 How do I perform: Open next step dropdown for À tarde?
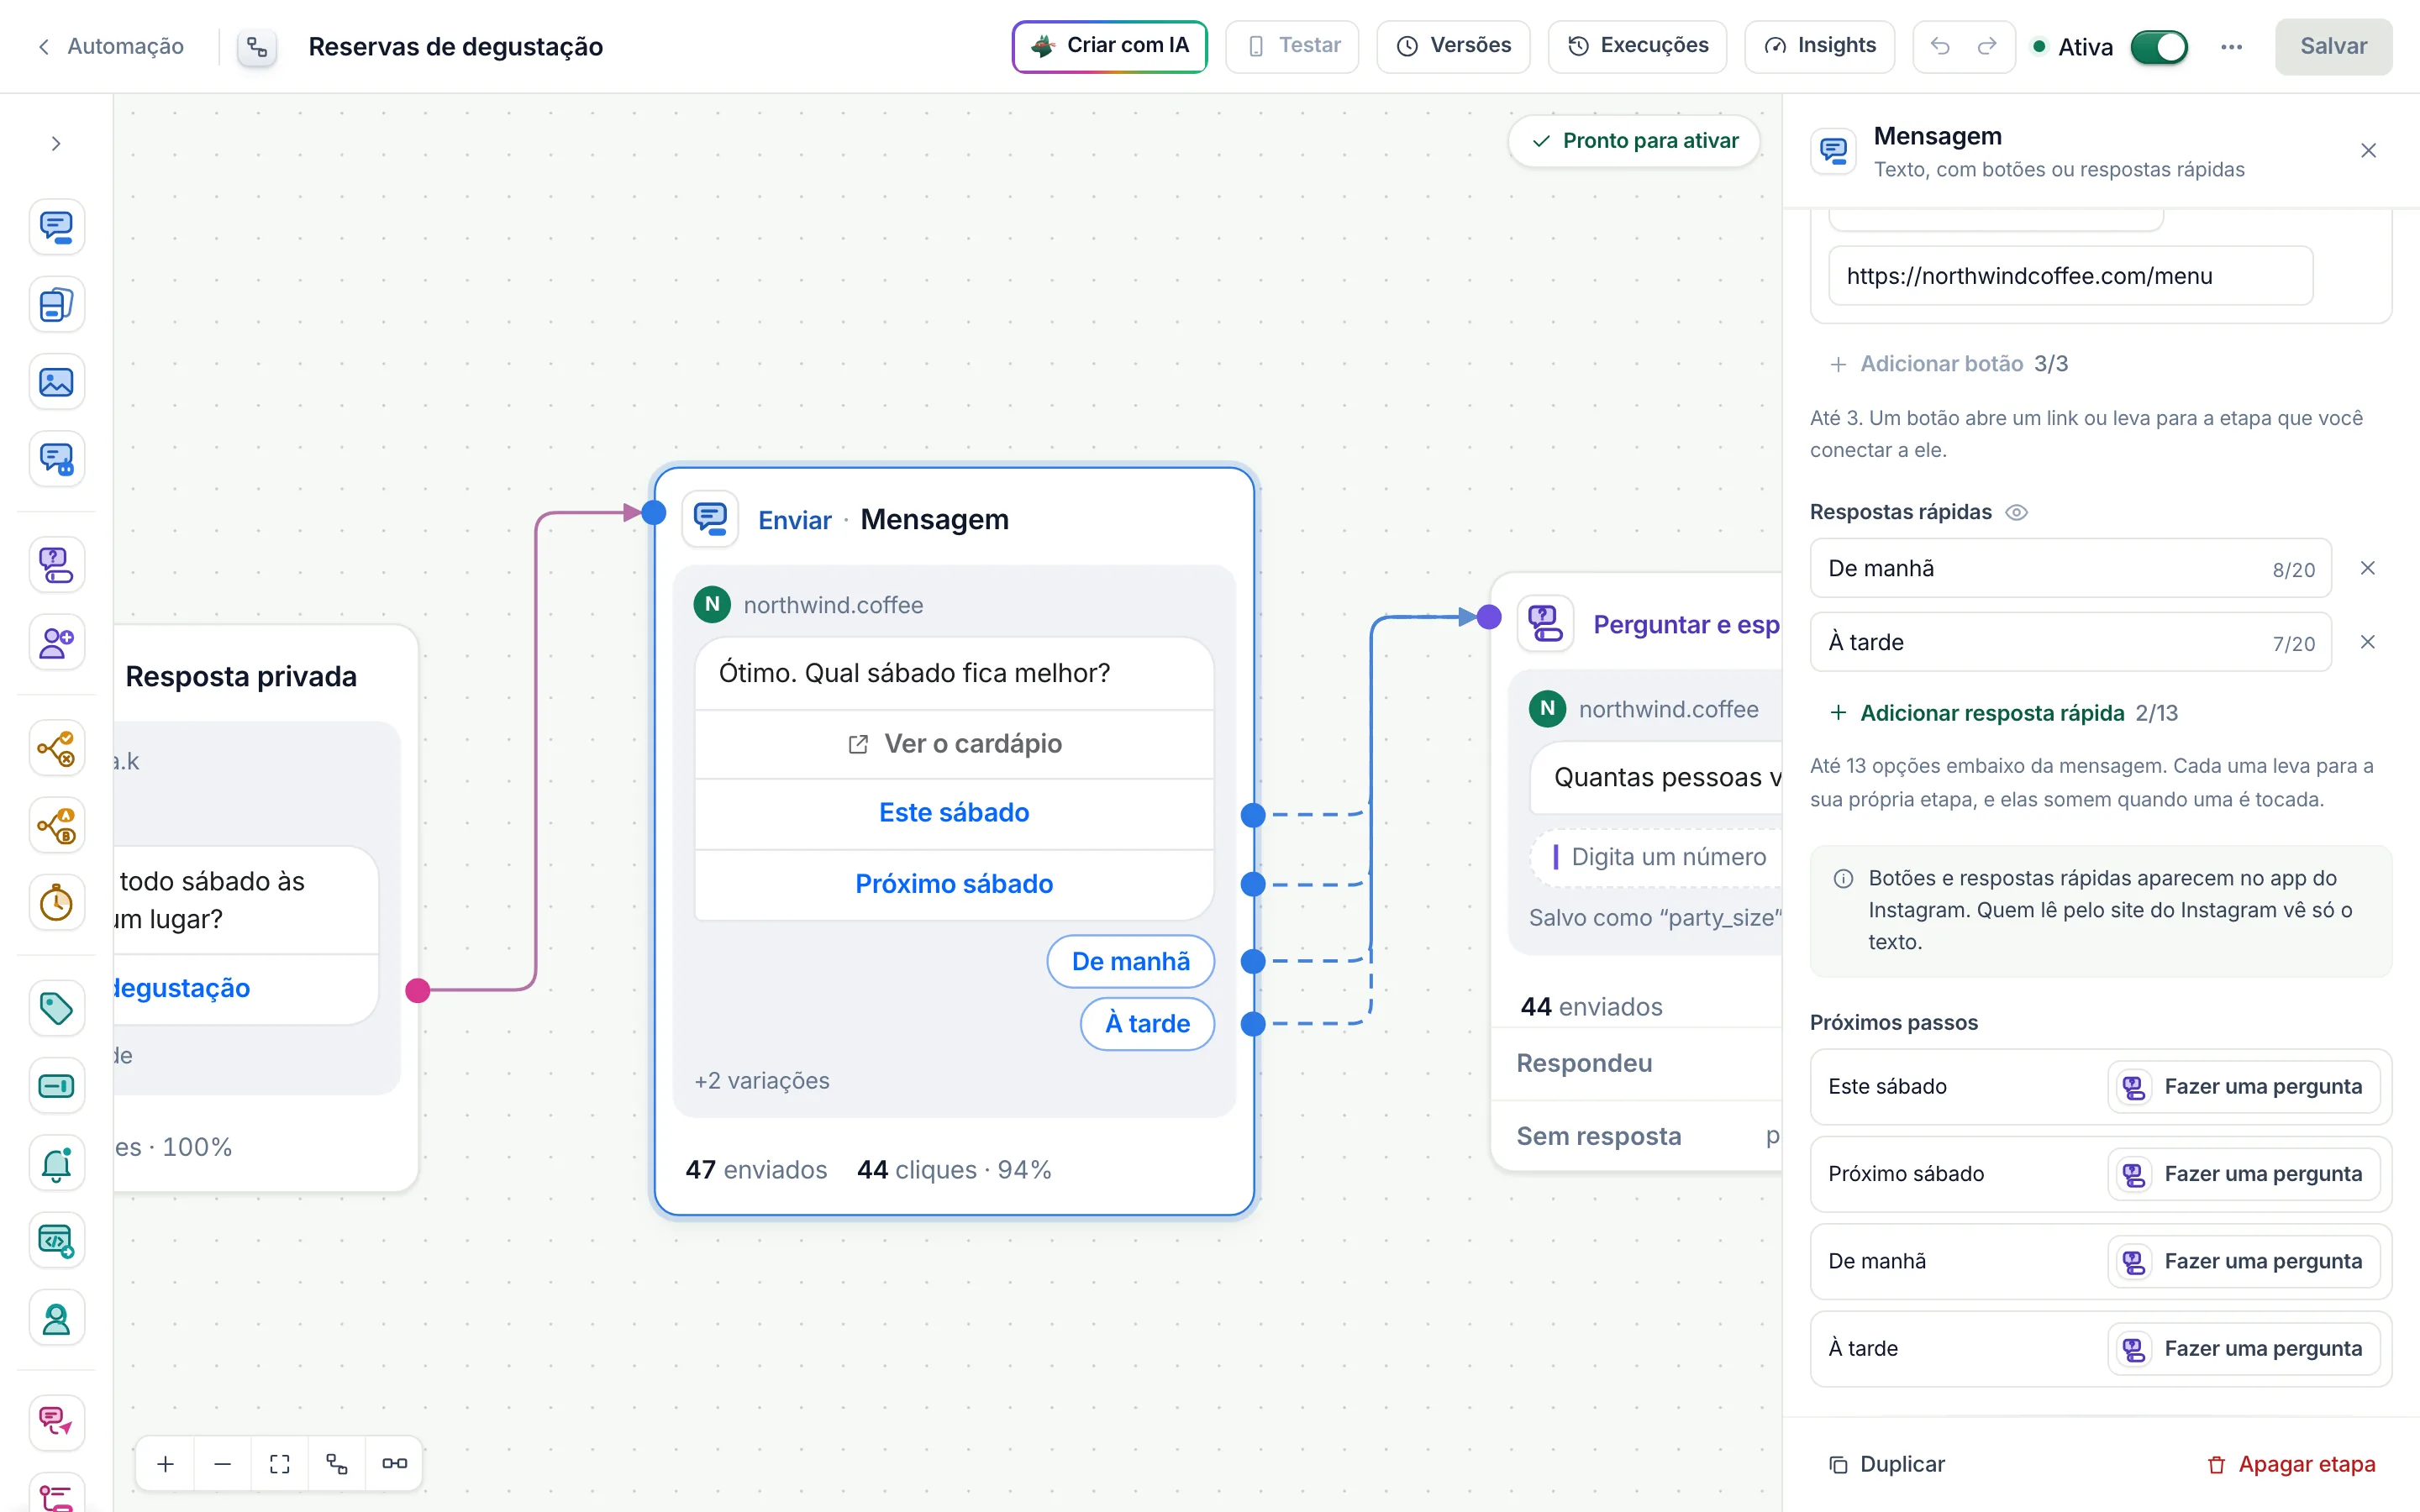point(2243,1348)
